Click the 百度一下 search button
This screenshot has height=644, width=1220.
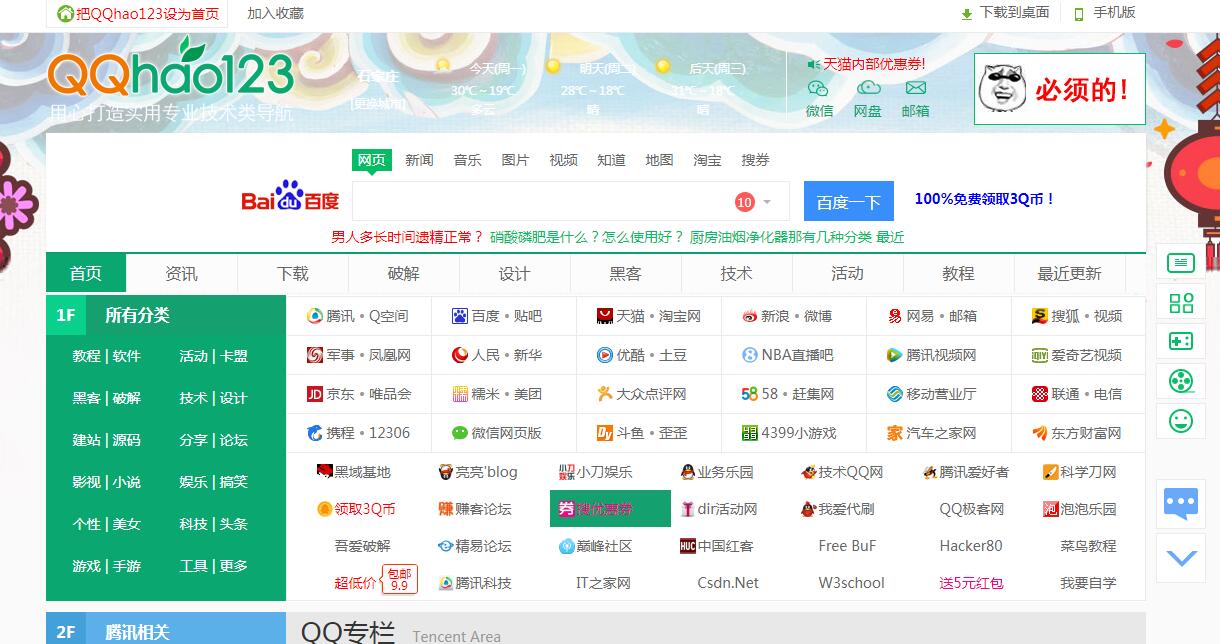click(x=849, y=201)
